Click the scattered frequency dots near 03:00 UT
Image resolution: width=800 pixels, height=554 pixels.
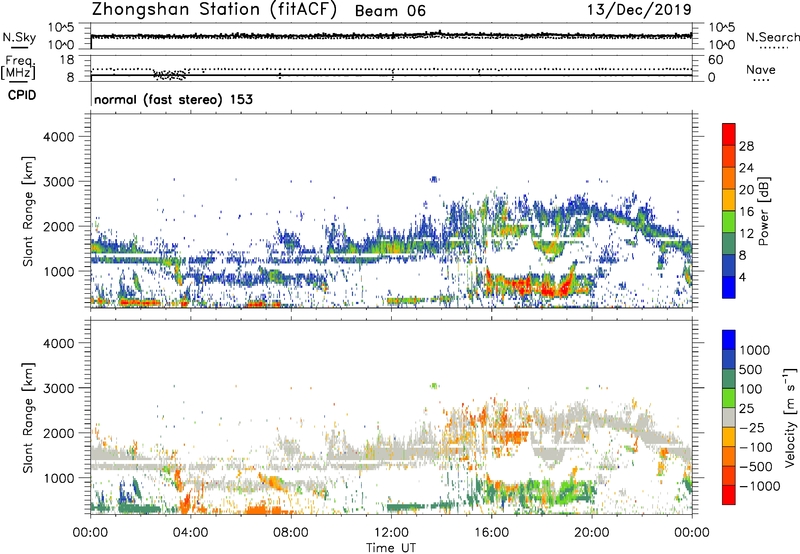[170, 75]
